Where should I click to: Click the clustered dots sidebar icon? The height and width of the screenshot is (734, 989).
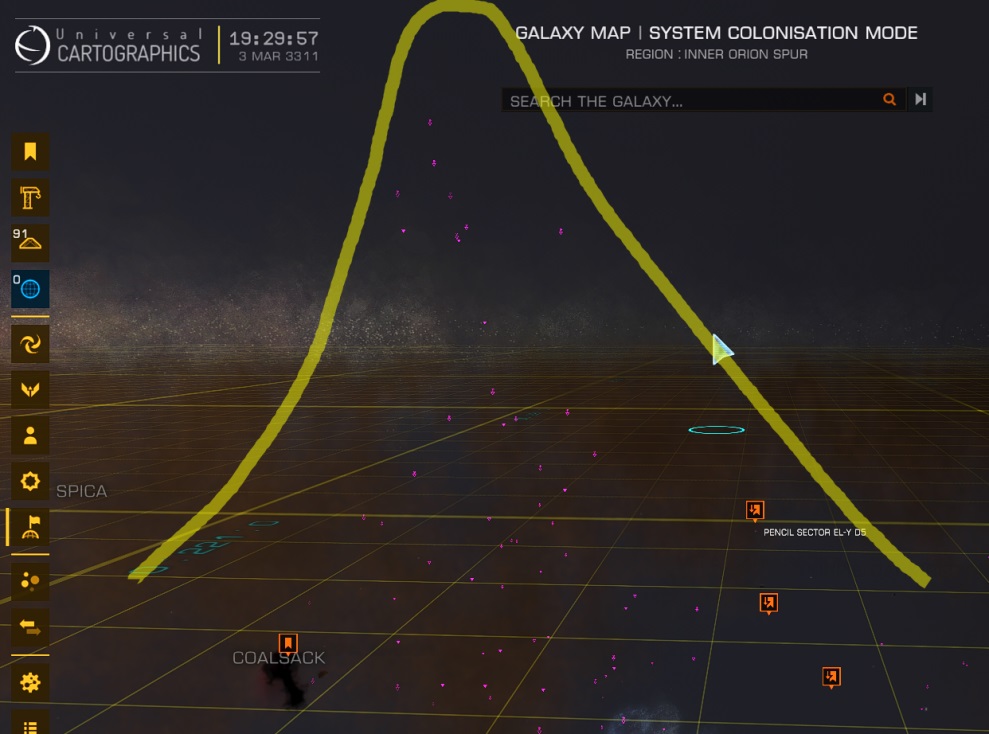tap(30, 581)
